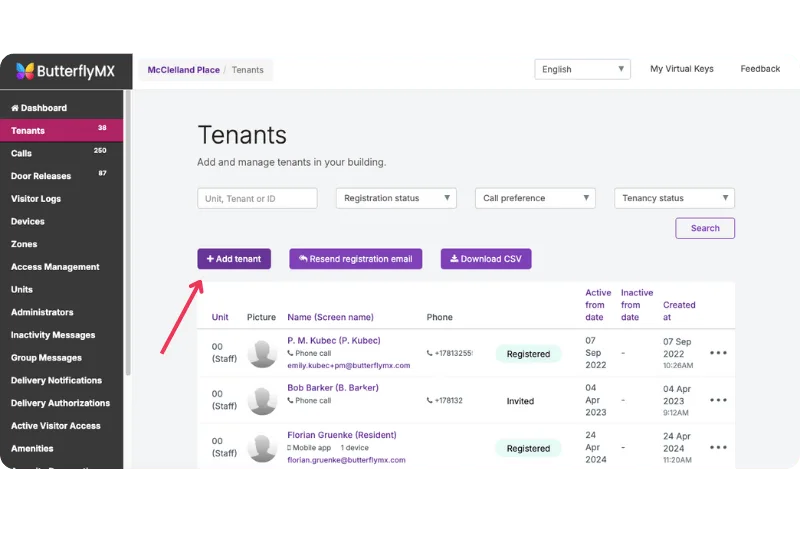Open the Feedback link
The width and height of the screenshot is (800, 533).
click(x=760, y=69)
